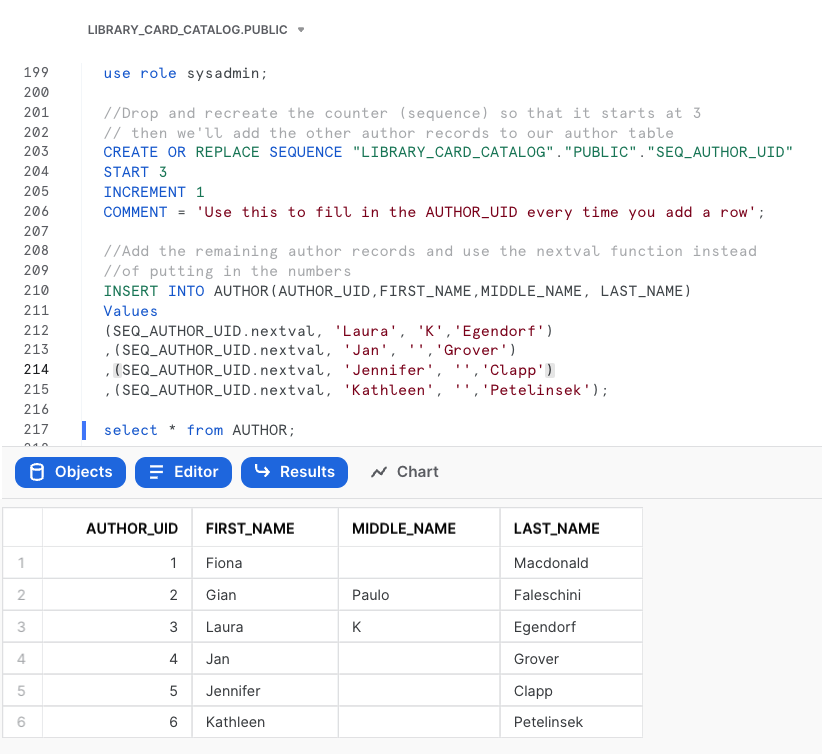Select the 'Jennifer' cell in results table
The image size is (822, 754).
point(265,691)
